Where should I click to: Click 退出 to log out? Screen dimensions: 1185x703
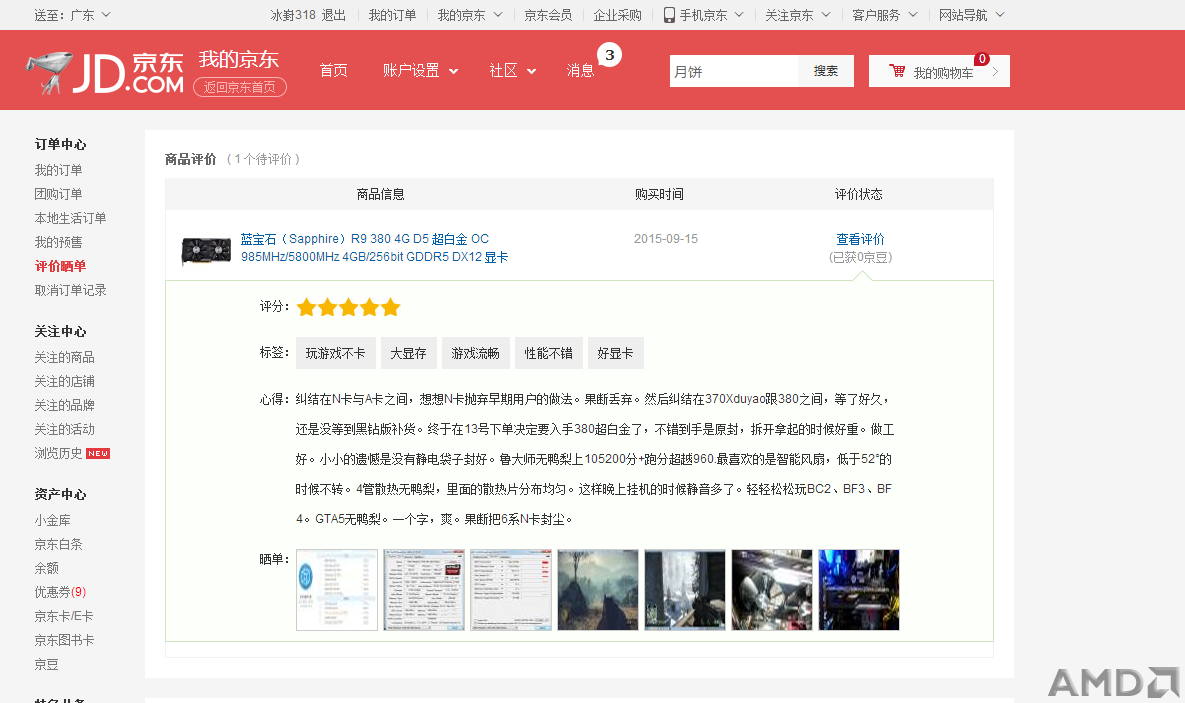(333, 15)
